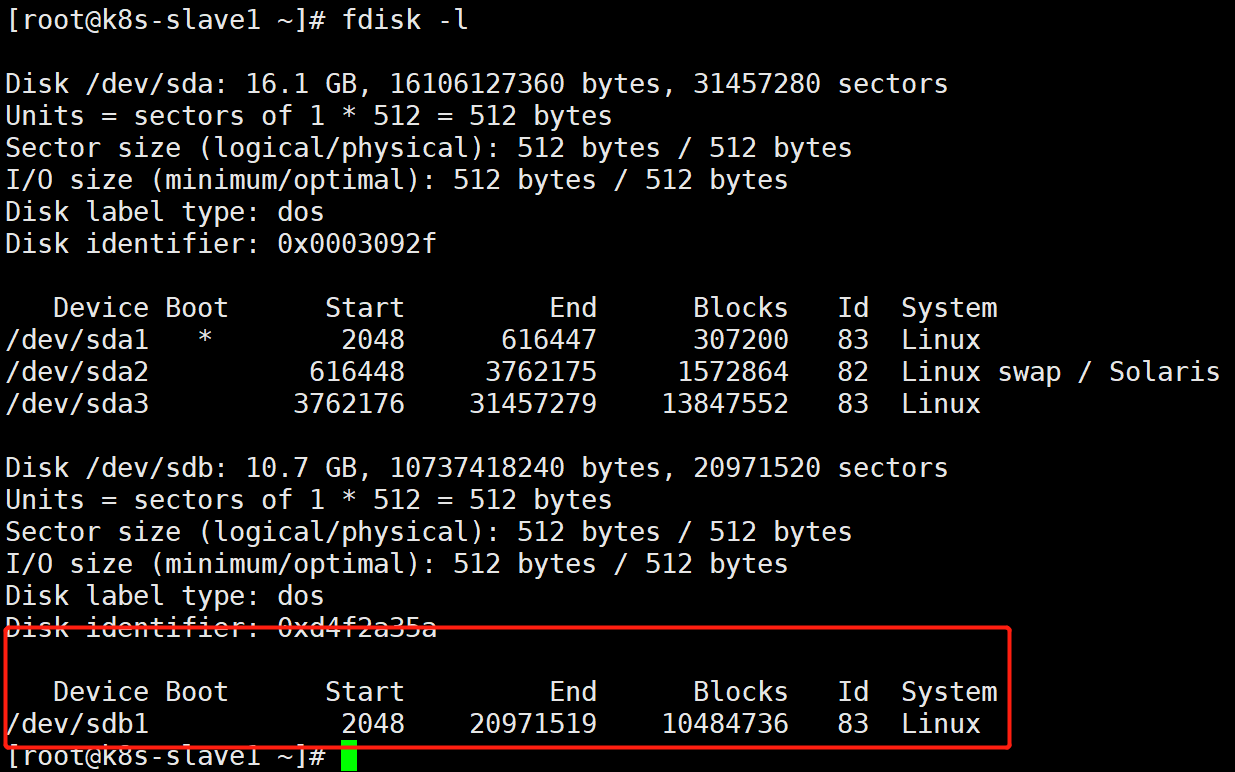Image resolution: width=1235 pixels, height=772 pixels.
Task: Click the System column header text
Action: tap(948, 307)
